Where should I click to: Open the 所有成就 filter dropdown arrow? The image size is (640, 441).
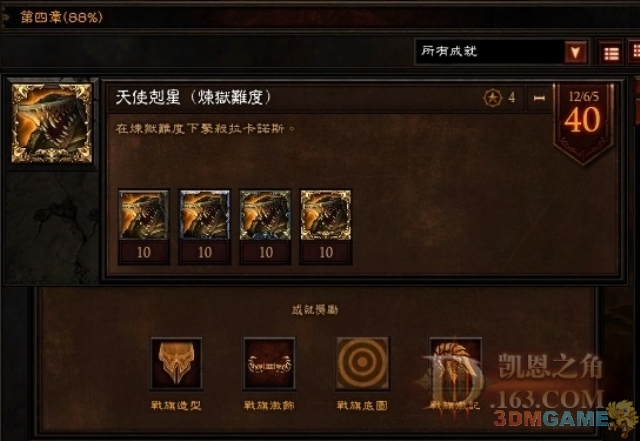click(x=575, y=52)
